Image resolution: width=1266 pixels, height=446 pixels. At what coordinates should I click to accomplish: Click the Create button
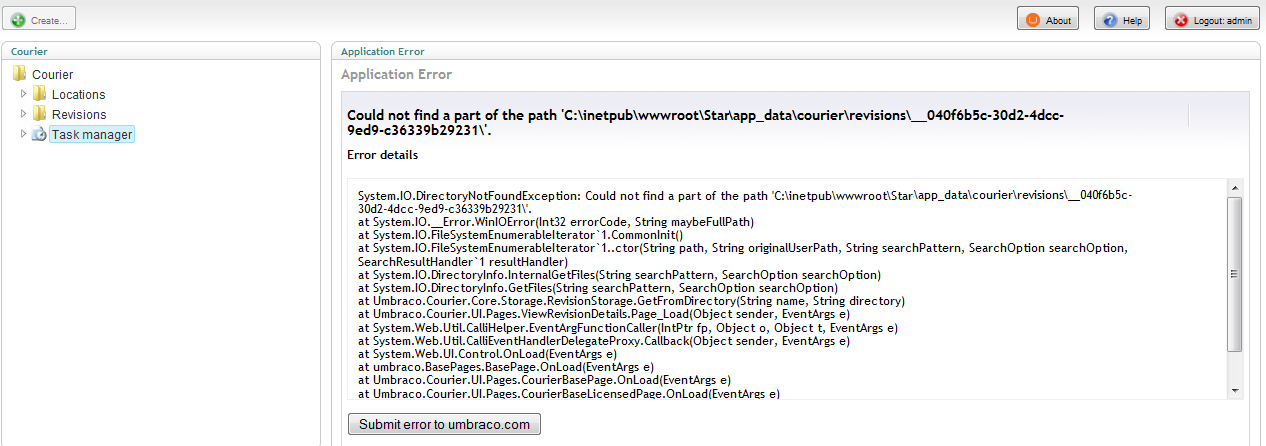pyautogui.click(x=41, y=19)
